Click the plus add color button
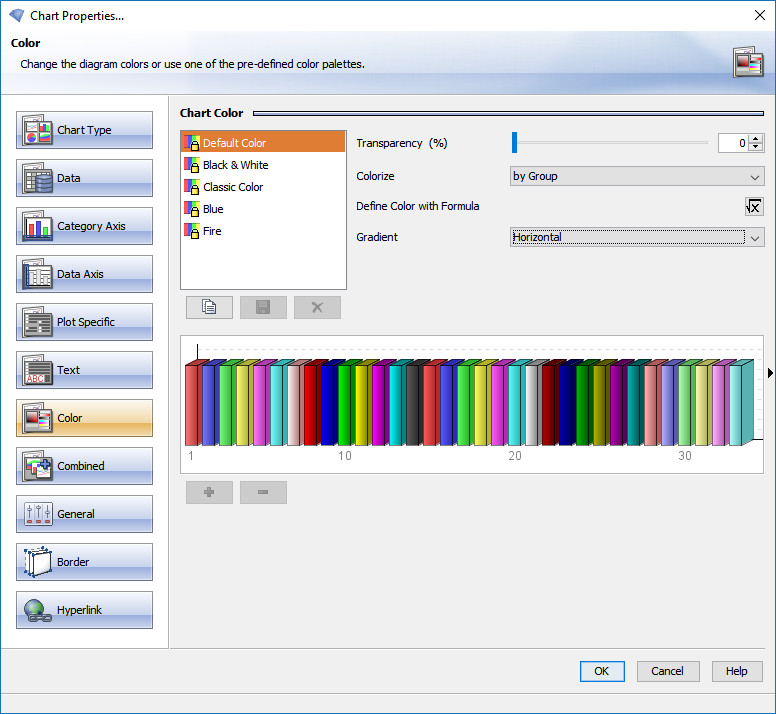776x714 pixels. [209, 492]
